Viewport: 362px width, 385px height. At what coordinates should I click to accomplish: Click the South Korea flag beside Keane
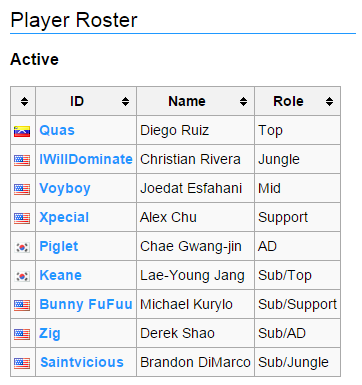(22, 276)
